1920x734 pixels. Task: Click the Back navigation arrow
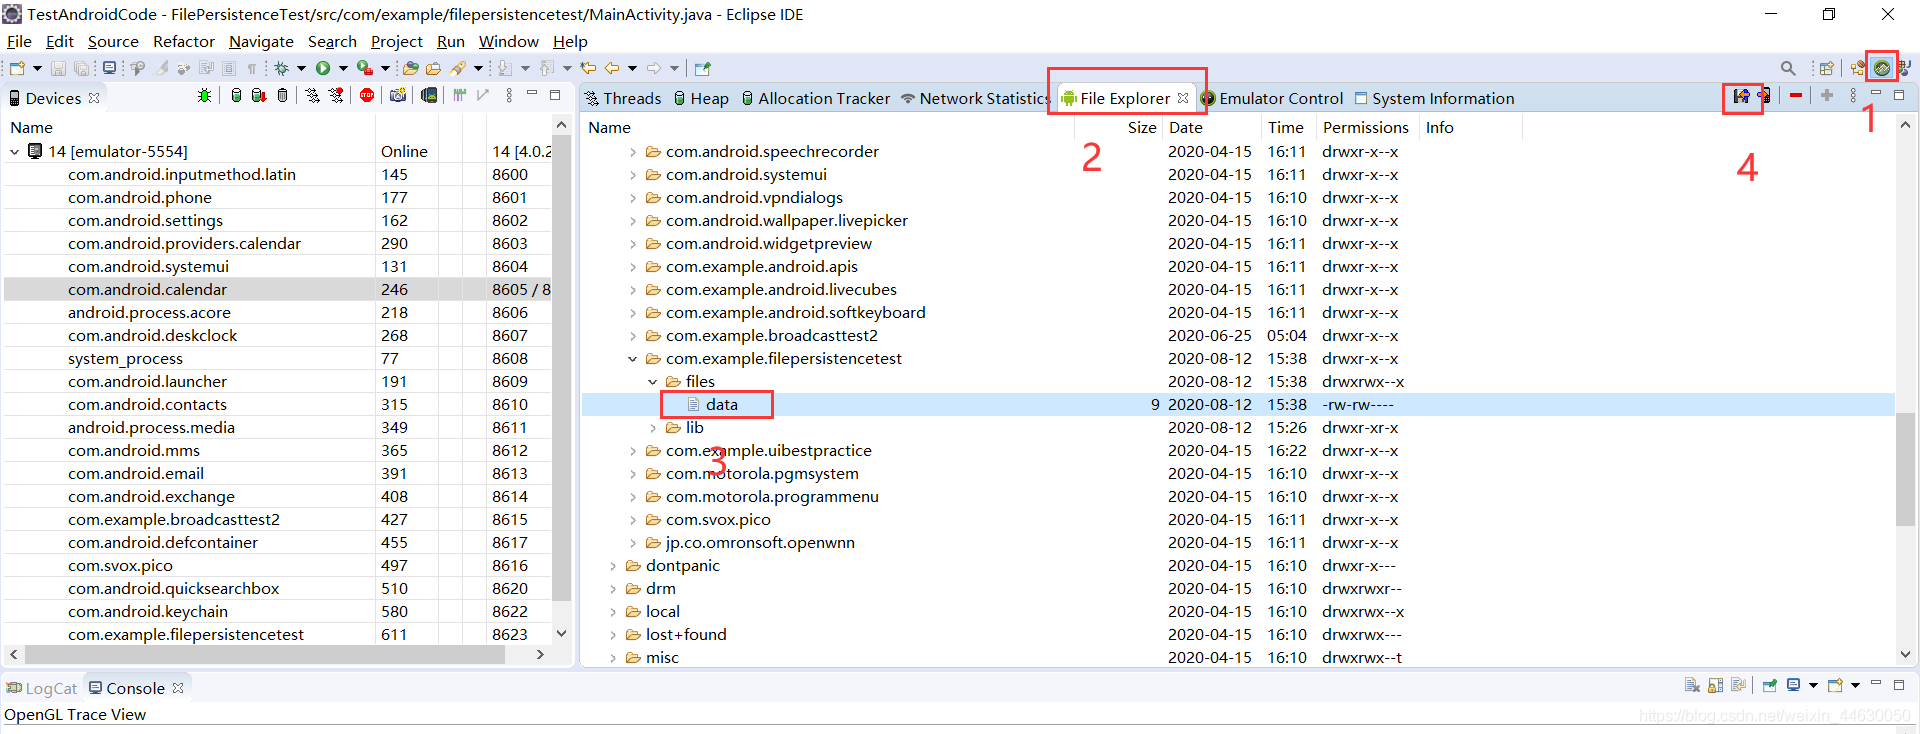(612, 68)
